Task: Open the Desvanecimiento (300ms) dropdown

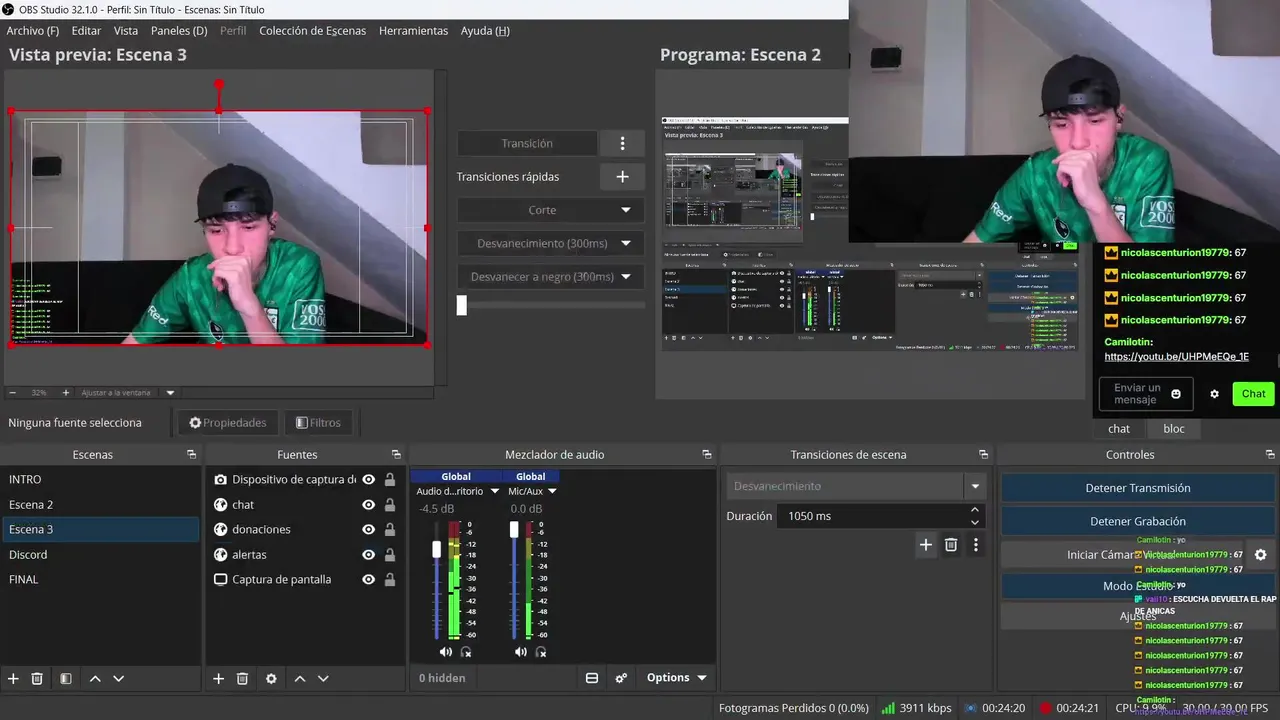Action: [551, 243]
